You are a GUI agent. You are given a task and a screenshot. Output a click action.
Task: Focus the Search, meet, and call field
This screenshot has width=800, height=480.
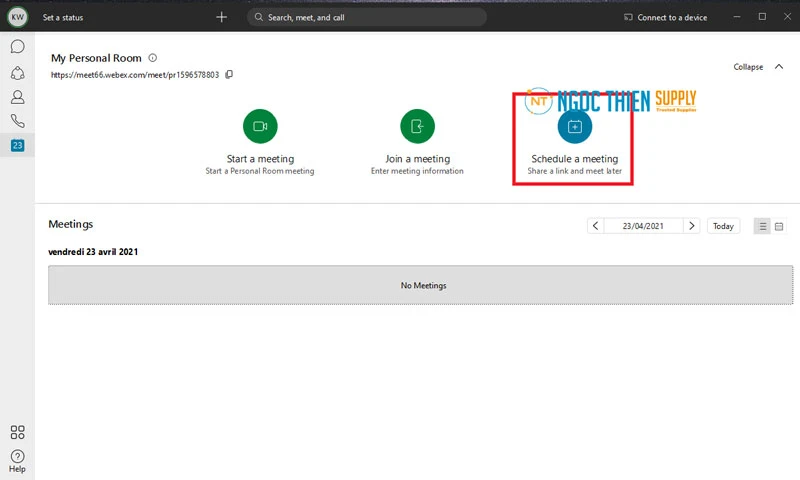point(367,17)
